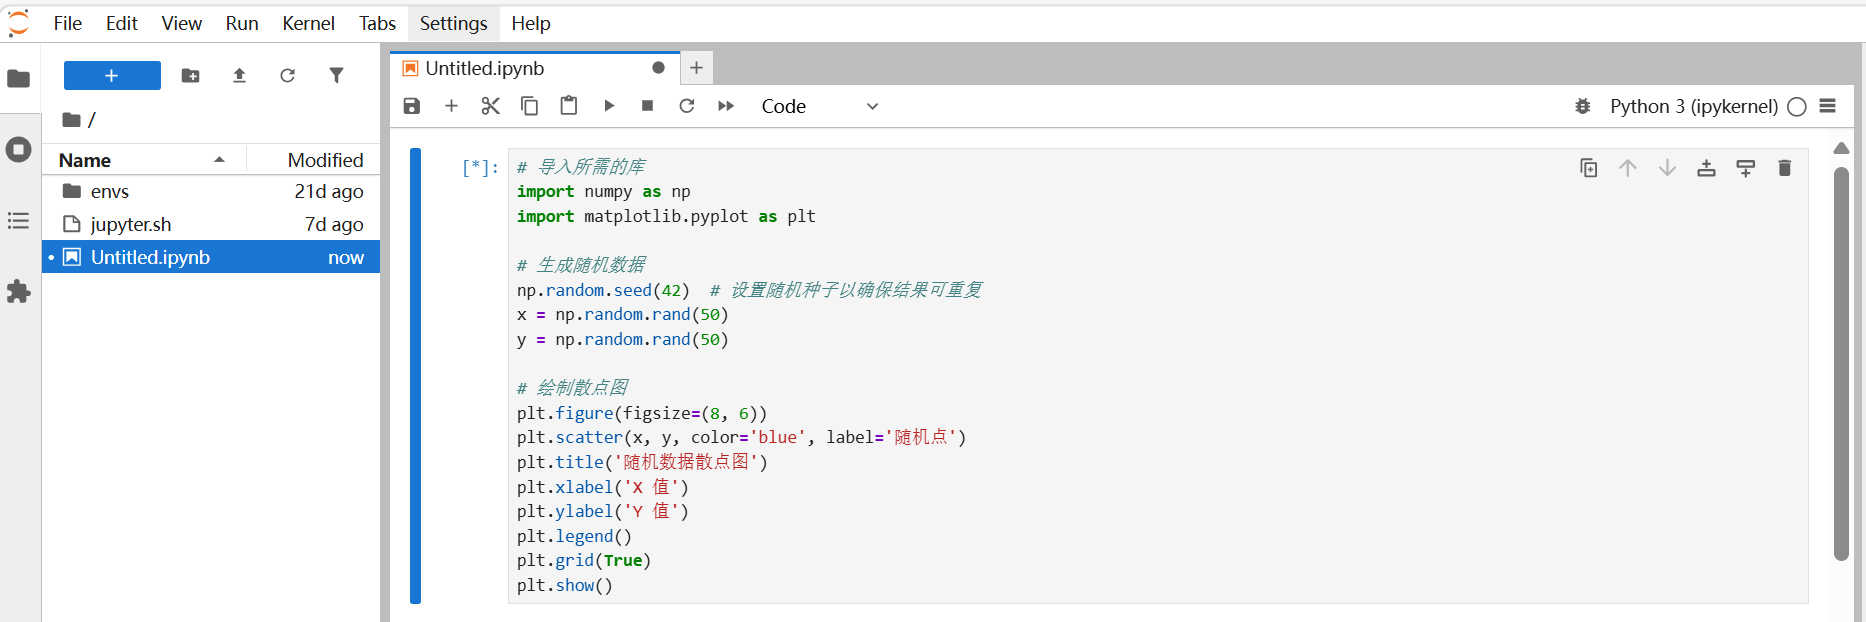The width and height of the screenshot is (1866, 622).
Task: Open Running Terminals and Kernels panel
Action: (x=19, y=150)
